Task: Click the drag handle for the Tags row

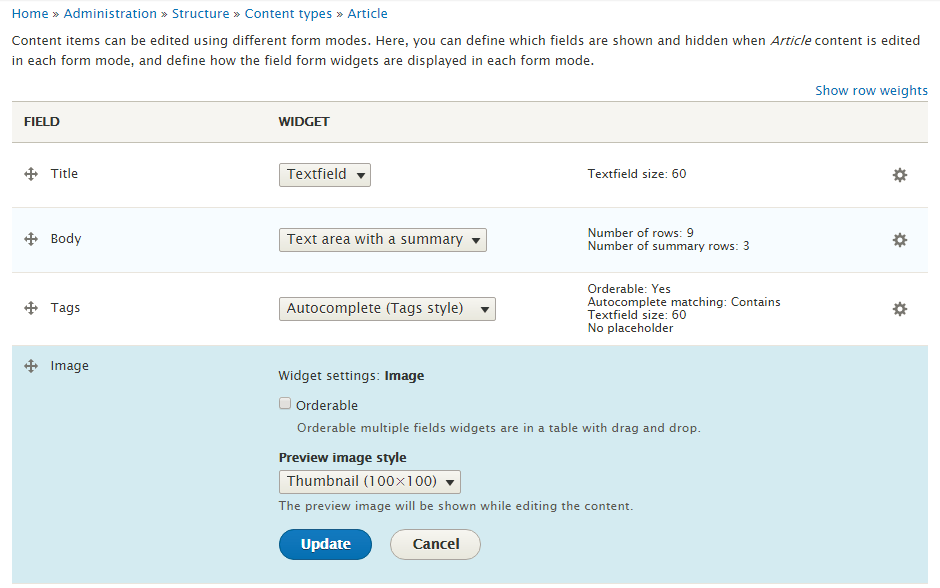Action: 31,307
